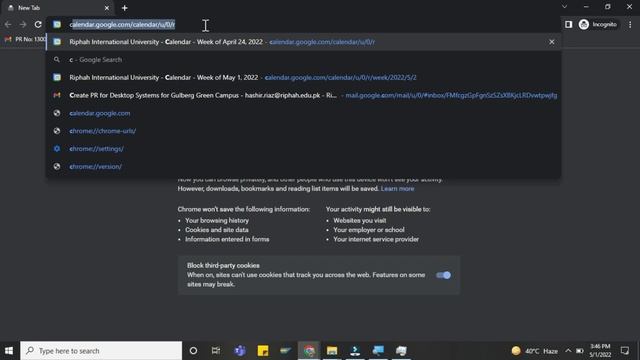Close the New Tab tab

point(107,8)
